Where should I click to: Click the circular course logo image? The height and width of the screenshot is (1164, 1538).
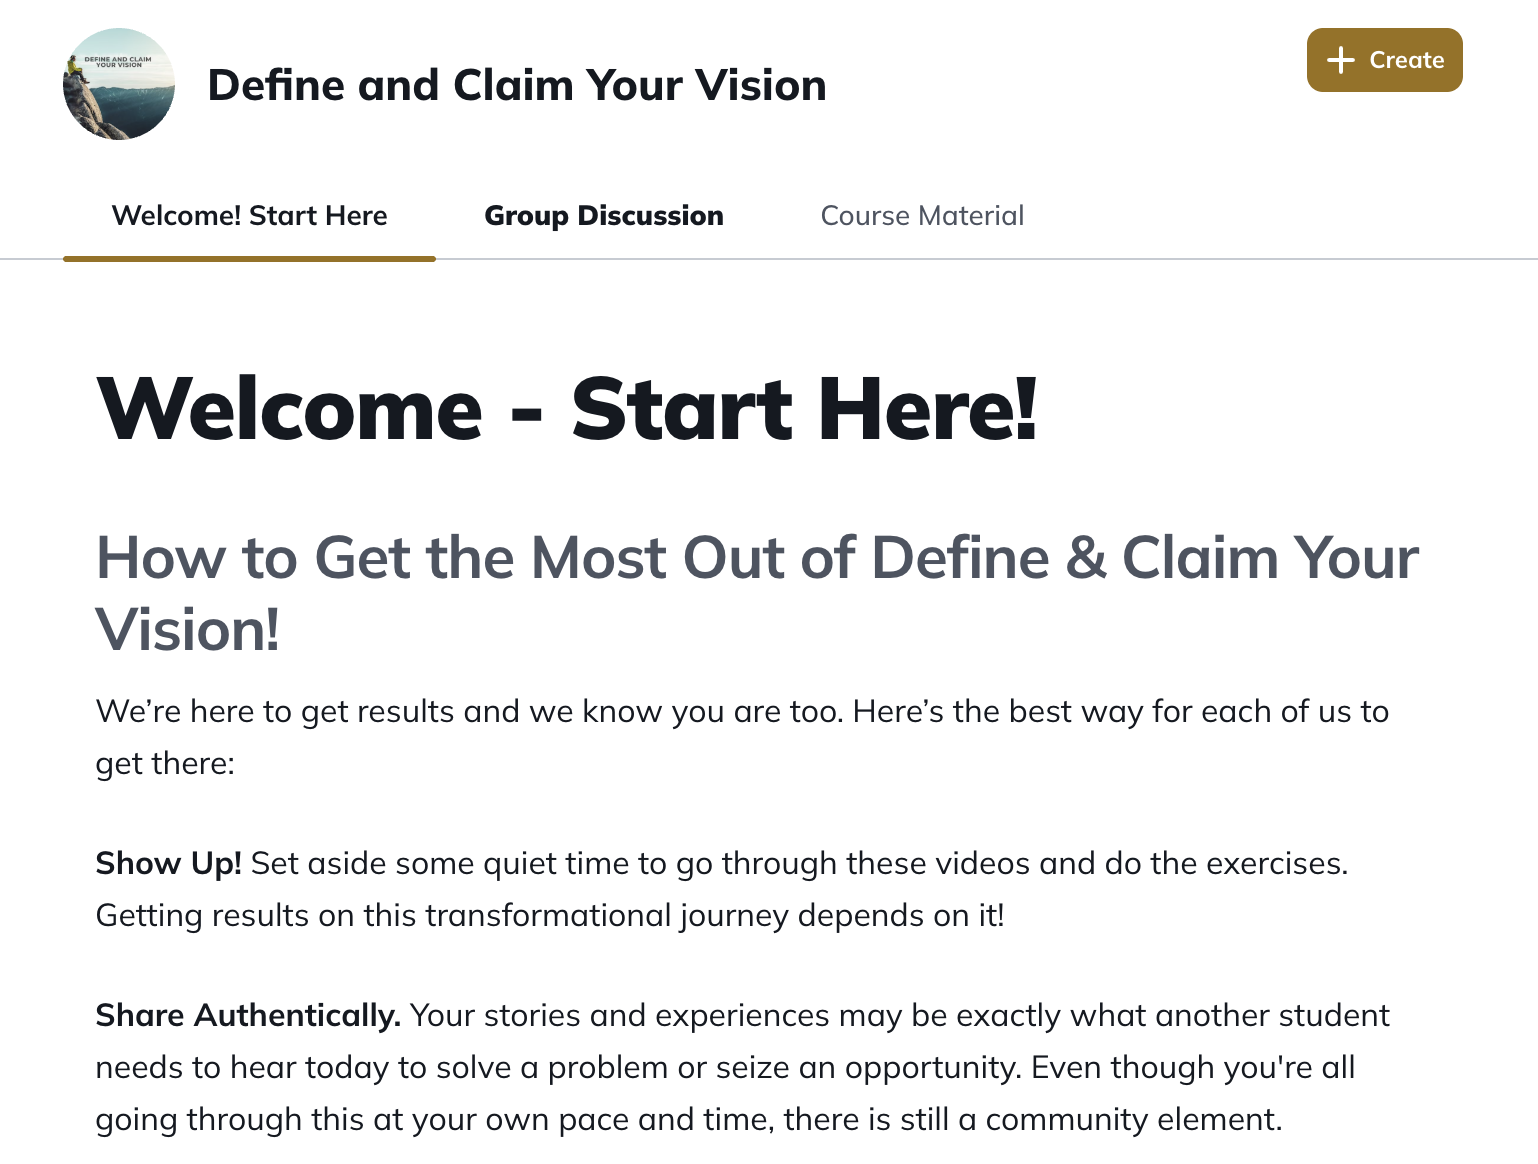[119, 84]
